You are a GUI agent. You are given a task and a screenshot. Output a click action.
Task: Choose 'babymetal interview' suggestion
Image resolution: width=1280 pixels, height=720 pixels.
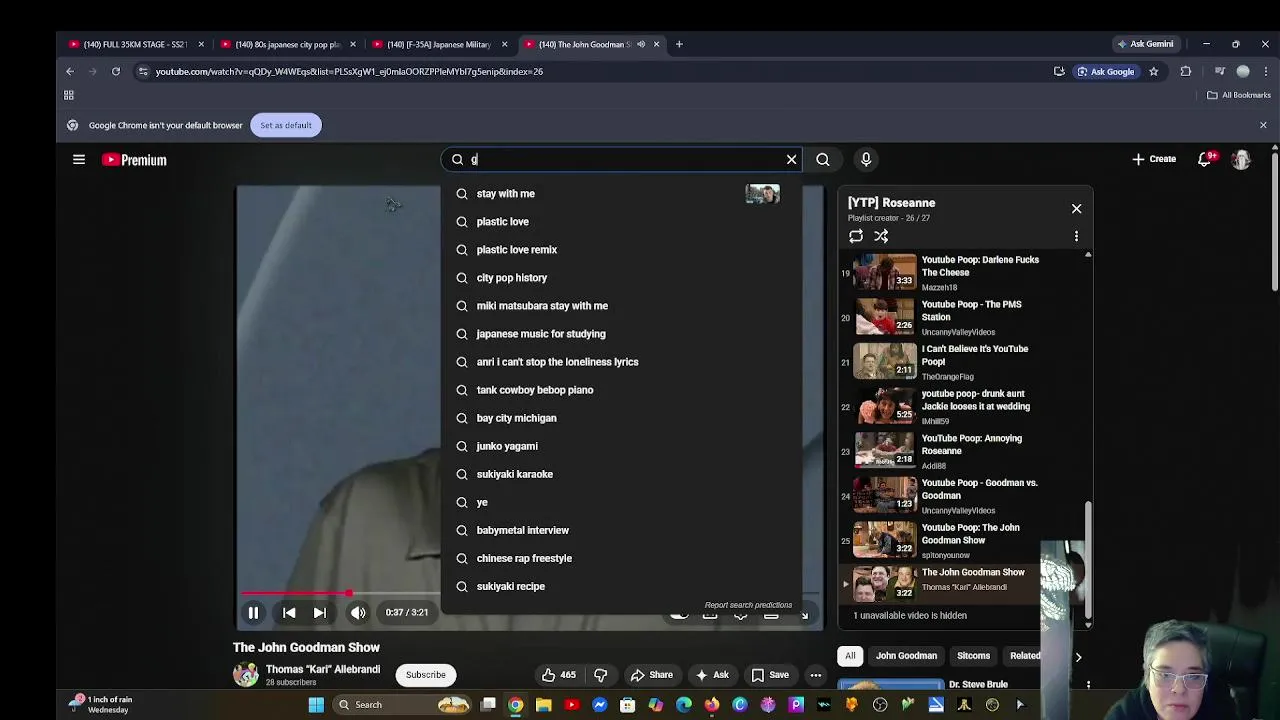pyautogui.click(x=621, y=530)
